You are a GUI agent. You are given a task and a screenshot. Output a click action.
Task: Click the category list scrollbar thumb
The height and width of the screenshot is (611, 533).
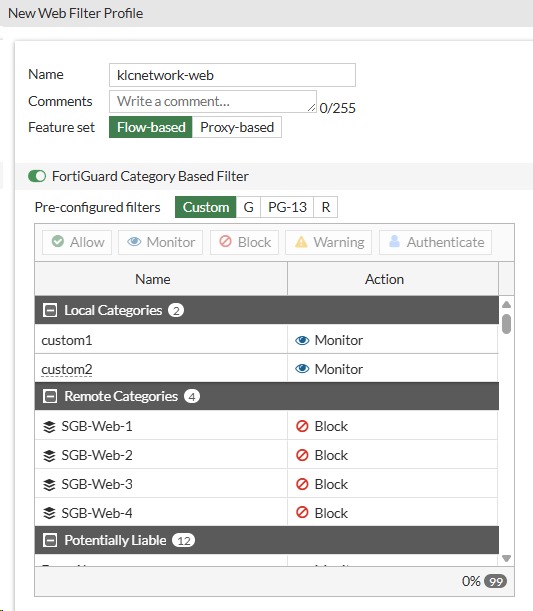pyautogui.click(x=507, y=324)
